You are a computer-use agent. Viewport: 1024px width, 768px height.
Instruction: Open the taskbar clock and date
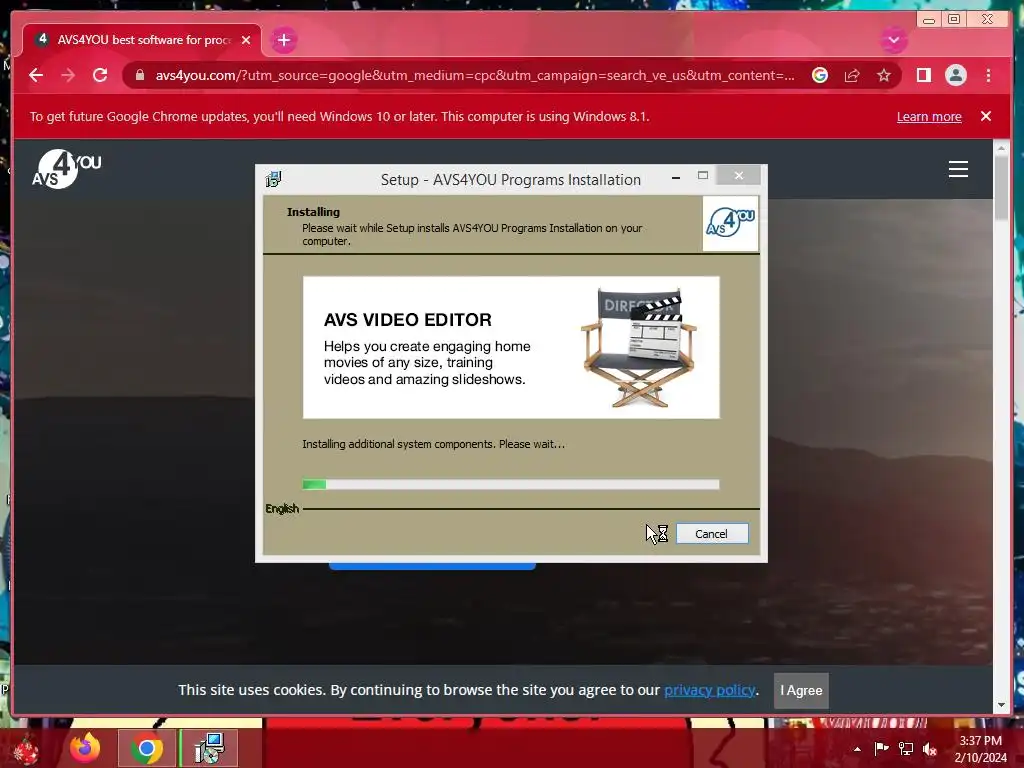tap(980, 749)
